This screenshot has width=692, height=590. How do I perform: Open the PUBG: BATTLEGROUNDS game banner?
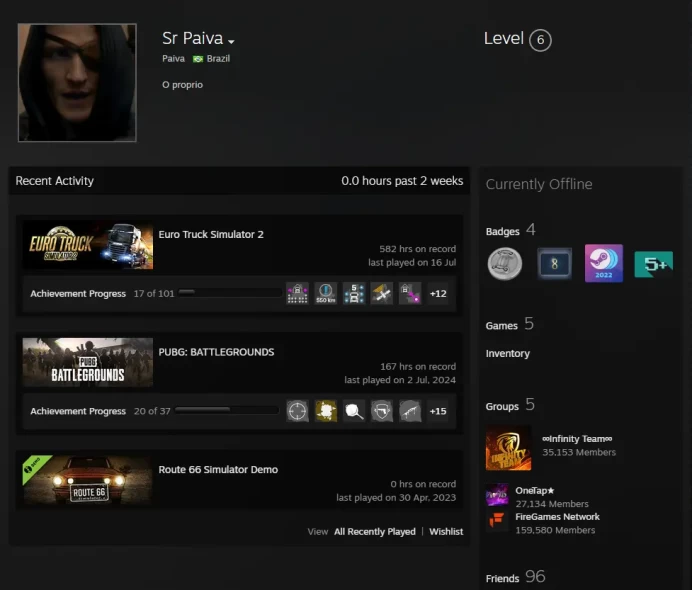point(88,362)
